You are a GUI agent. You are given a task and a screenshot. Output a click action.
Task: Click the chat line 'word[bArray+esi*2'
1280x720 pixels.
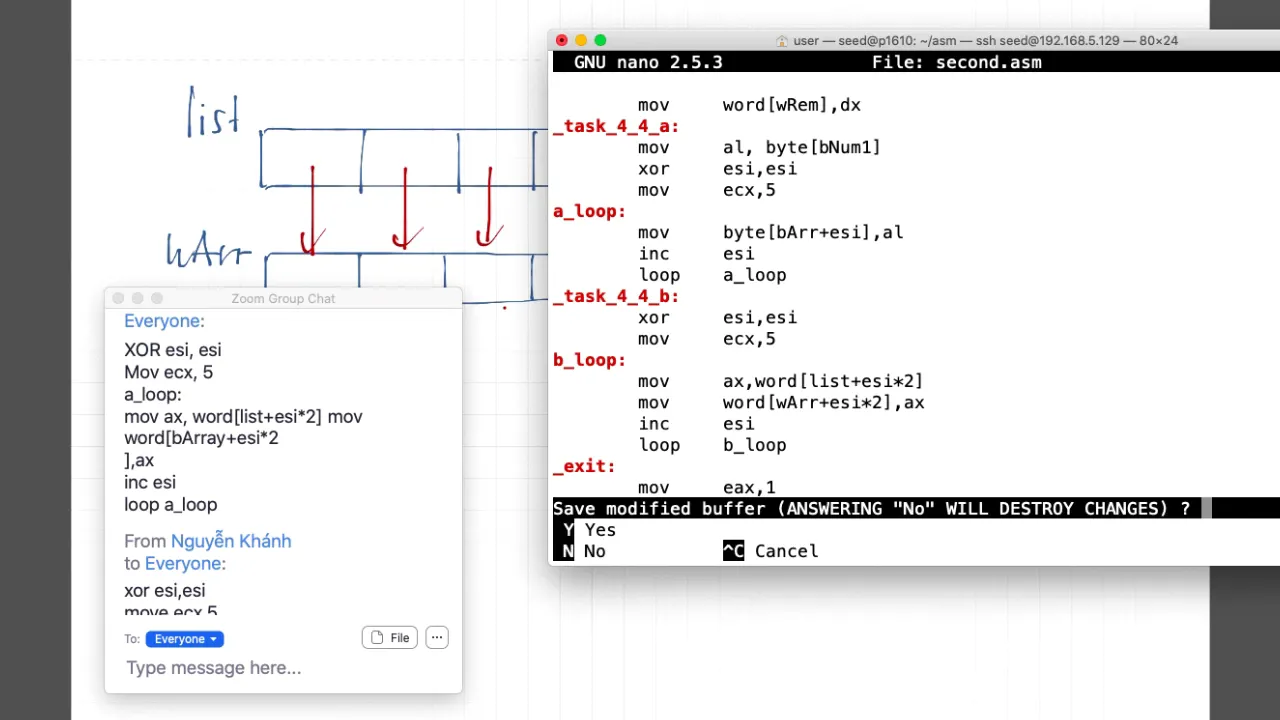pos(201,438)
